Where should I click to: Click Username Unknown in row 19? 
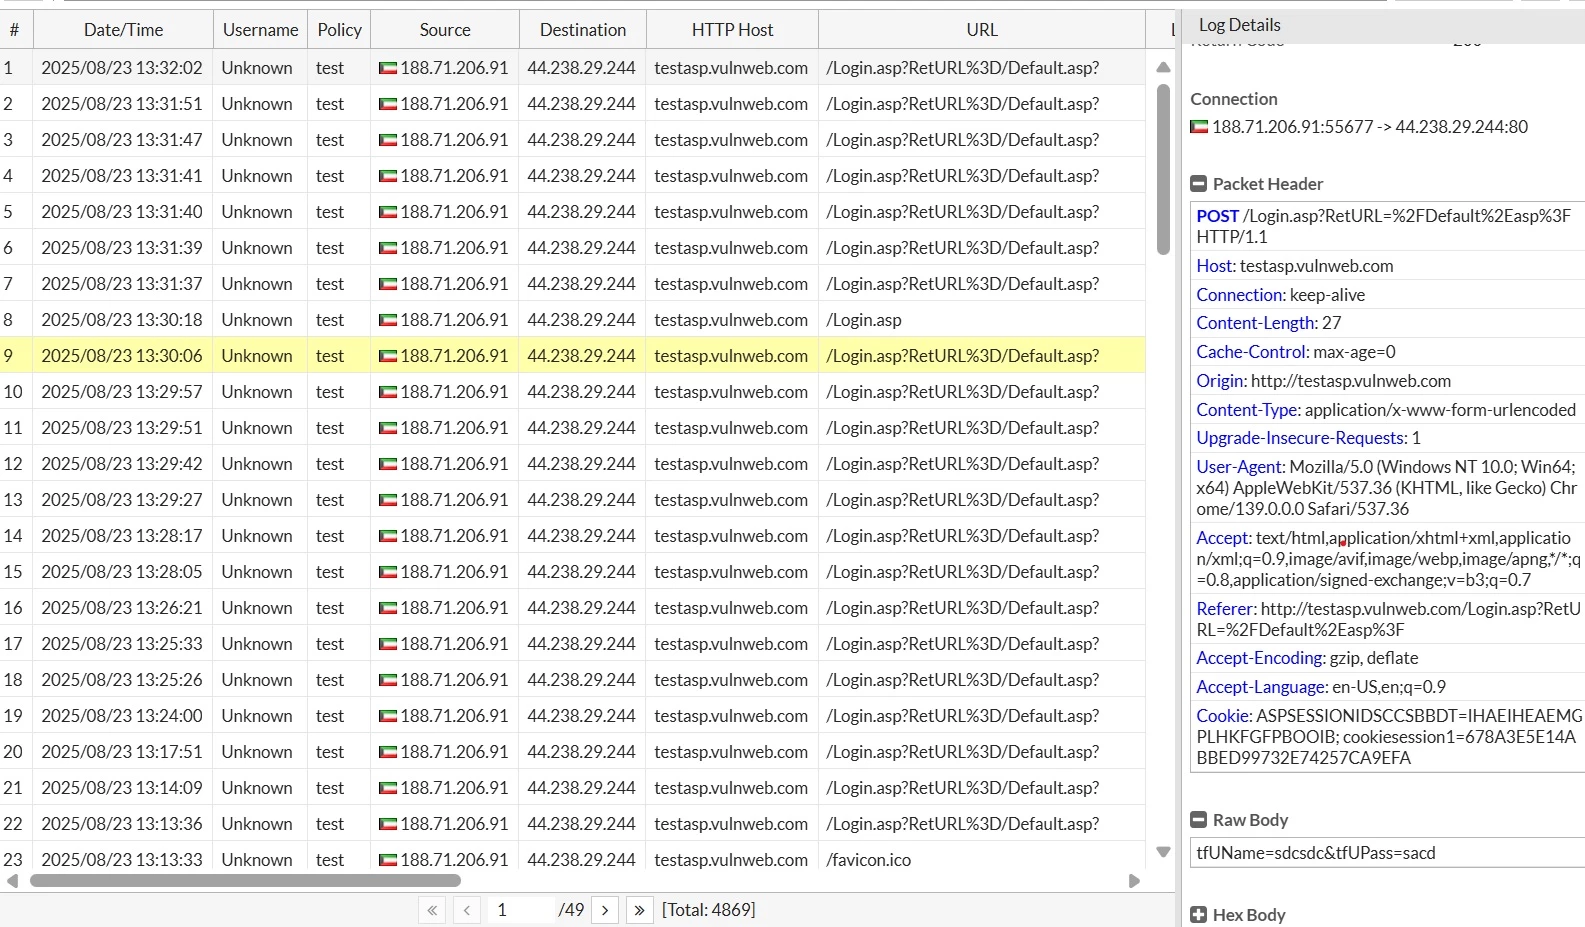coord(257,716)
